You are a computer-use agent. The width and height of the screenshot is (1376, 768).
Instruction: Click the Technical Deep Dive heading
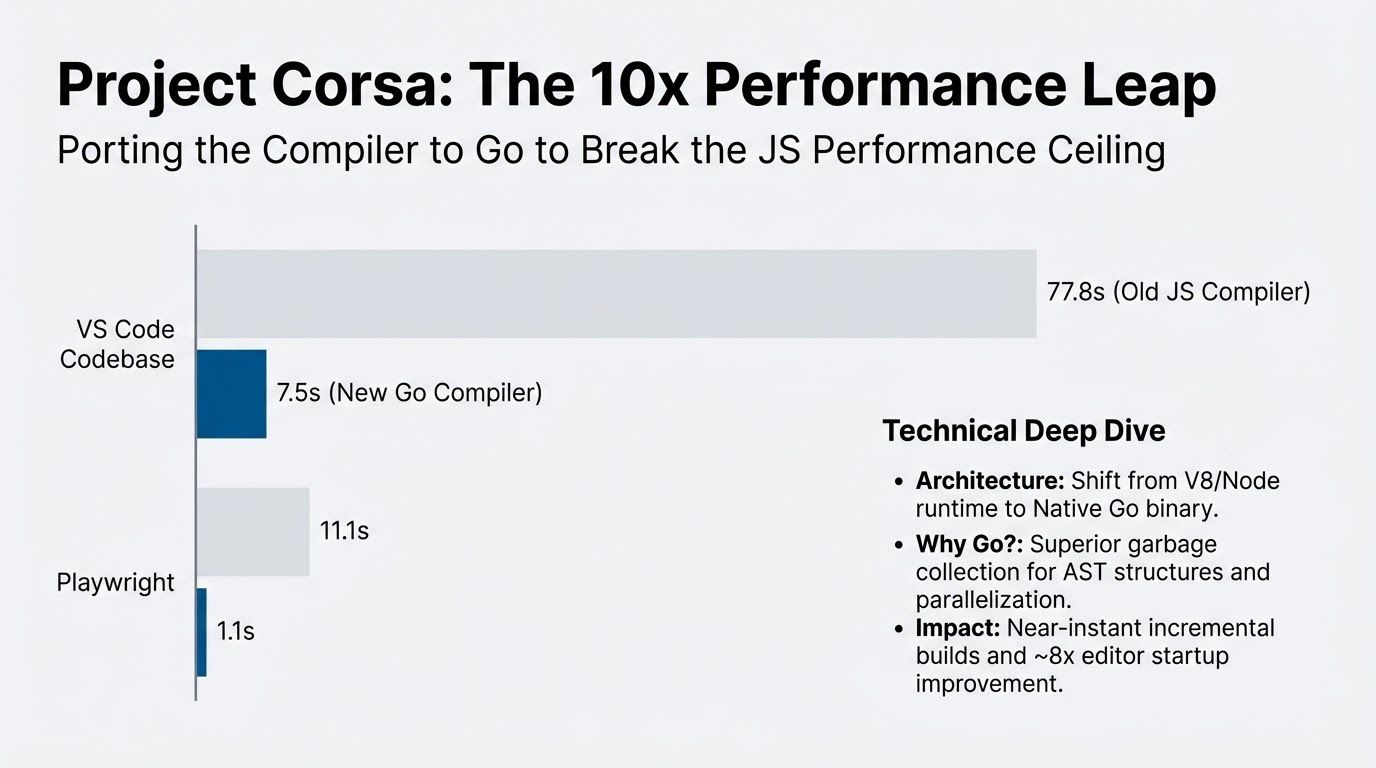tap(1024, 431)
